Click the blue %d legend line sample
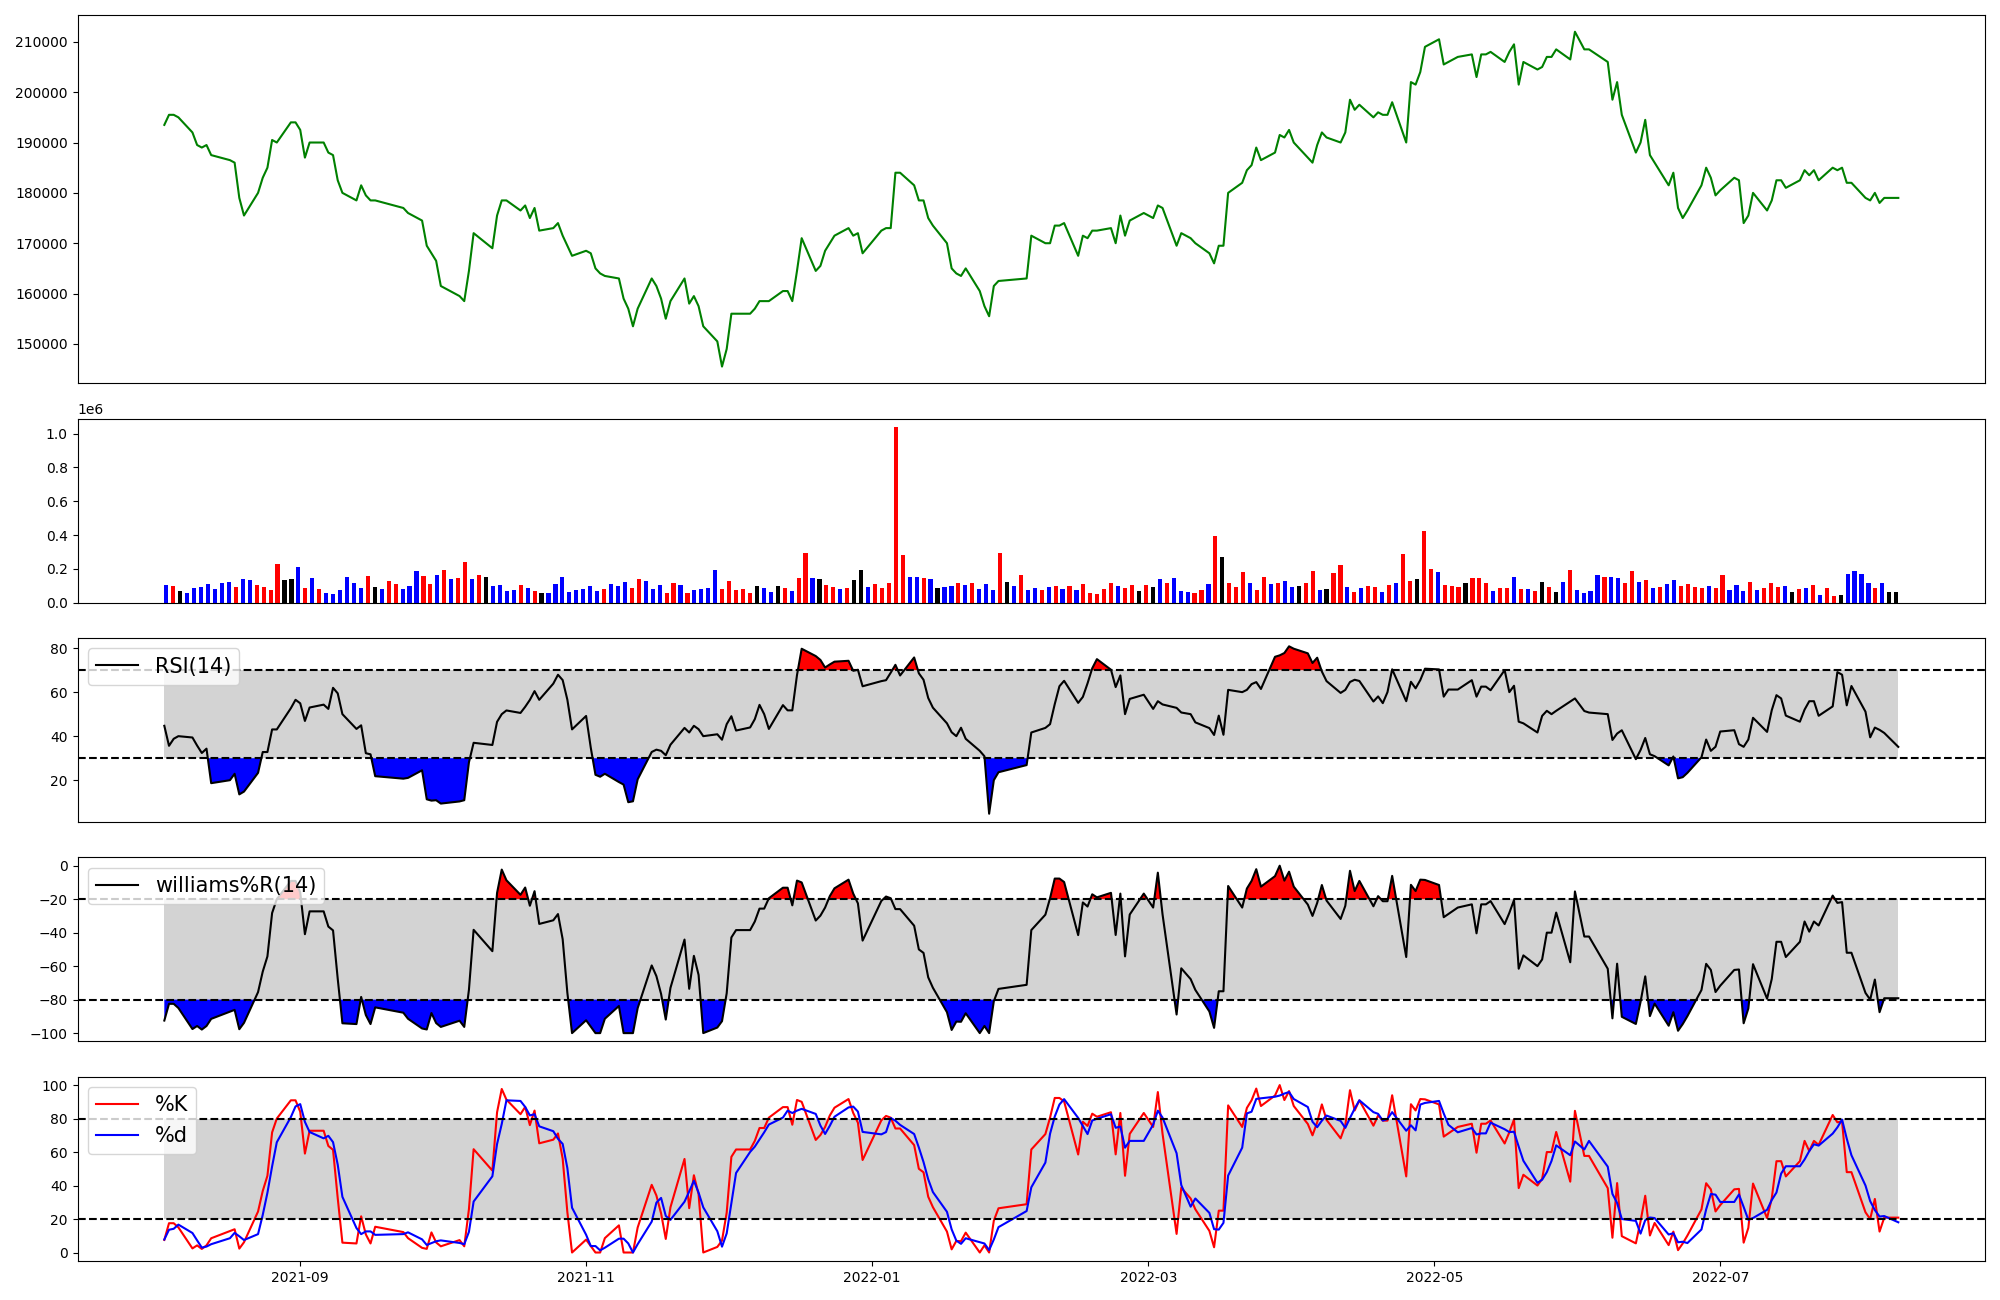Image resolution: width=2000 pixels, height=1300 pixels. (x=116, y=1135)
